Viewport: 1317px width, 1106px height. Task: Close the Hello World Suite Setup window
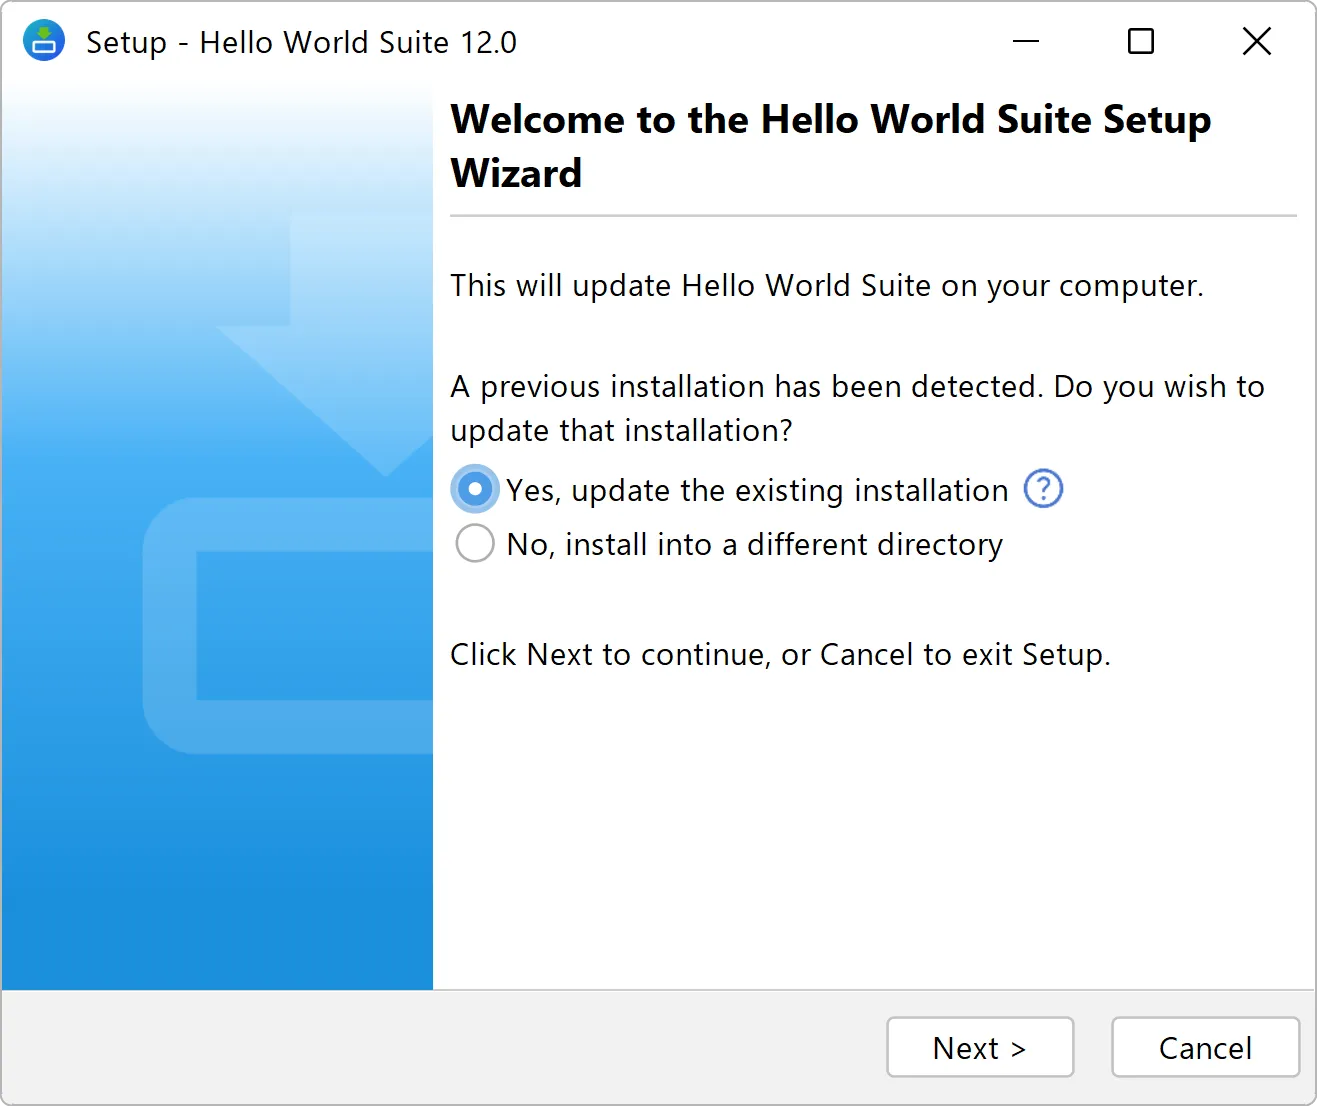coord(1256,41)
